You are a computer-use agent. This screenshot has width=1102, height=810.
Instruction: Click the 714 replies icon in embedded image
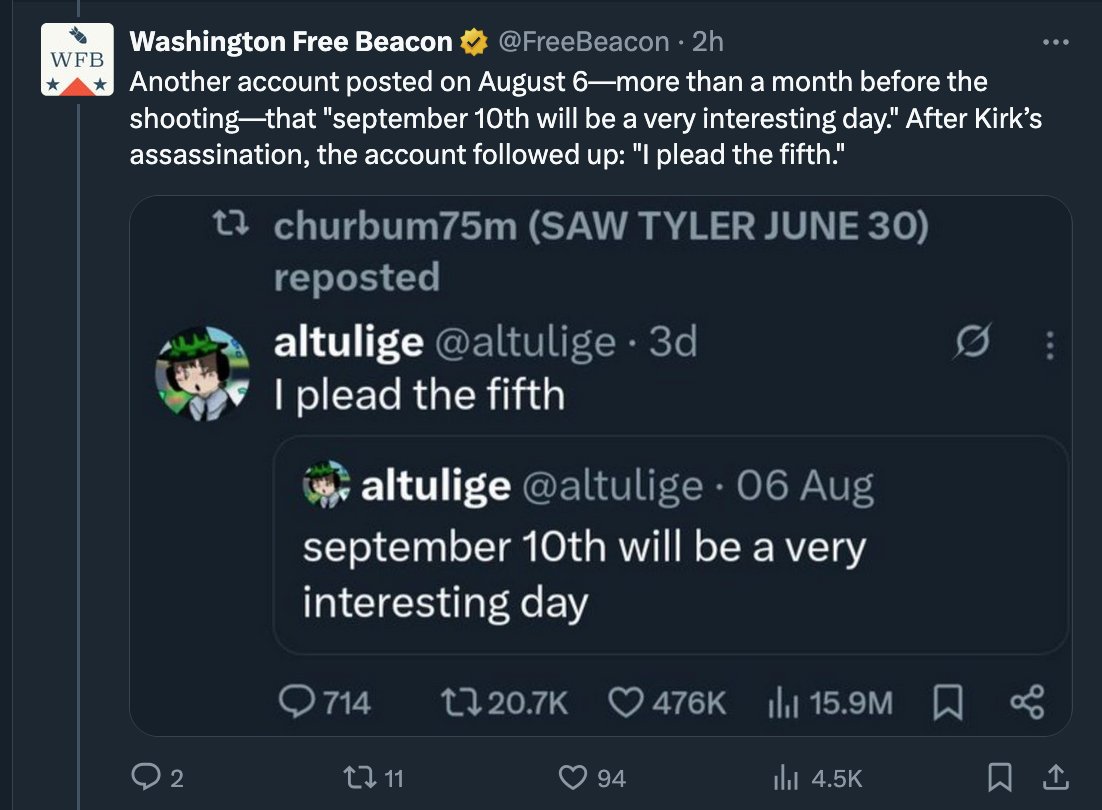click(x=297, y=702)
